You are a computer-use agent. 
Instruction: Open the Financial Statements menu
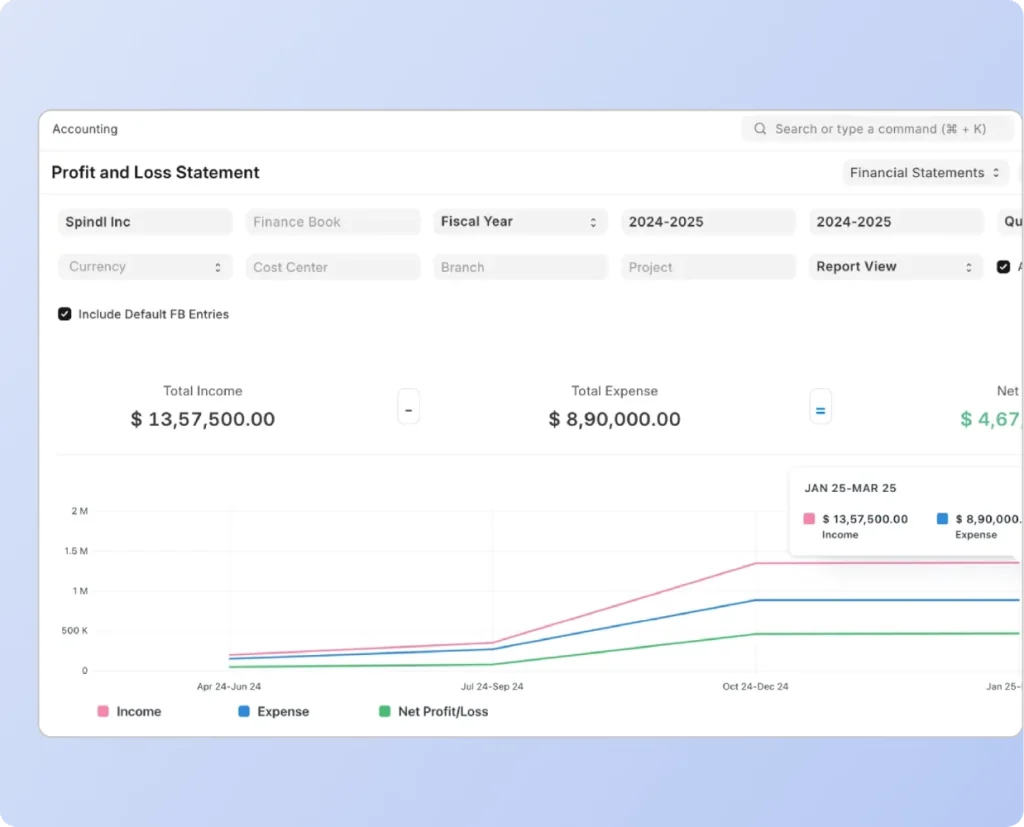925,172
